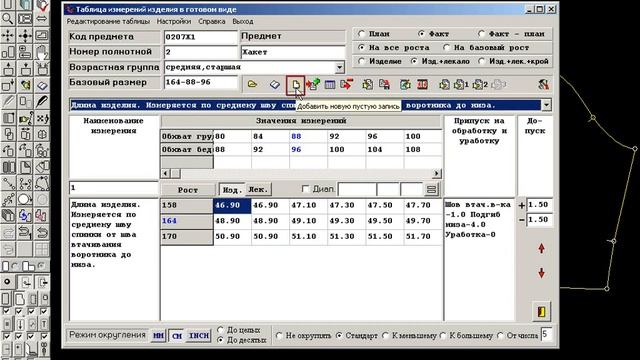Open Редактирование таблицы menu
The width and height of the screenshot is (640, 360).
point(108,21)
